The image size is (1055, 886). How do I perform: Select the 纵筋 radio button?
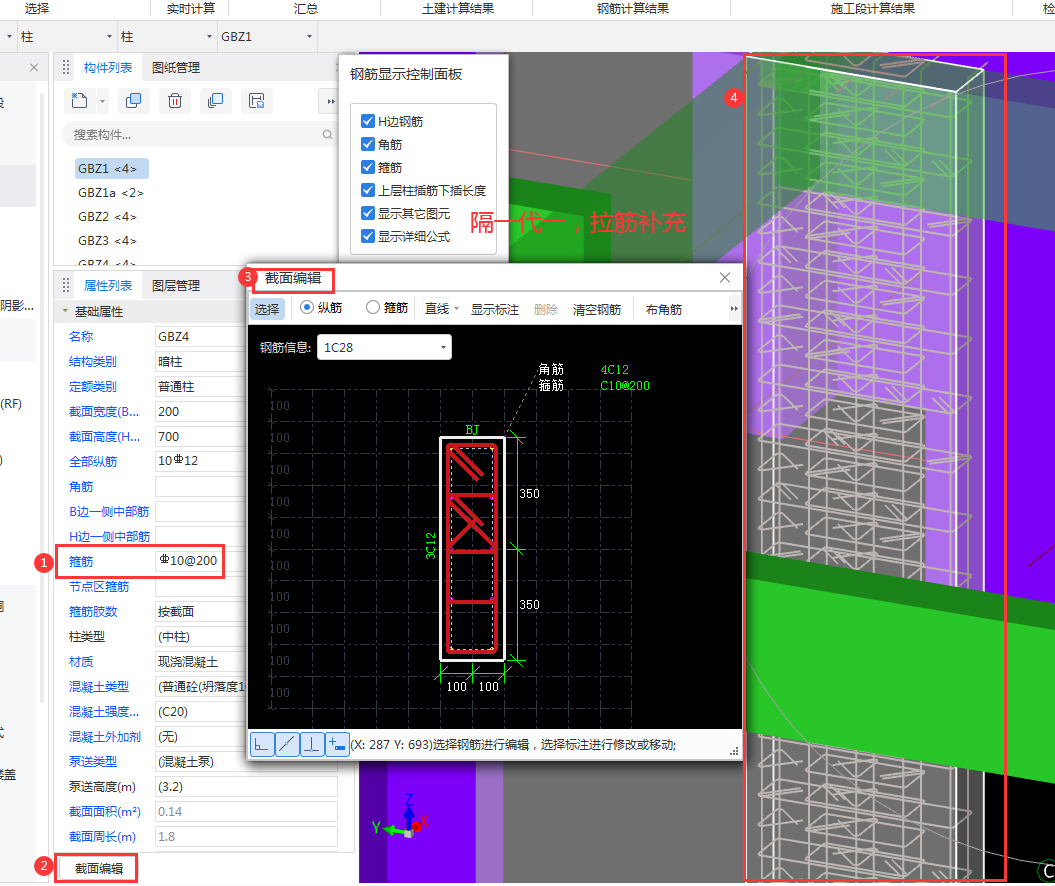tap(307, 307)
